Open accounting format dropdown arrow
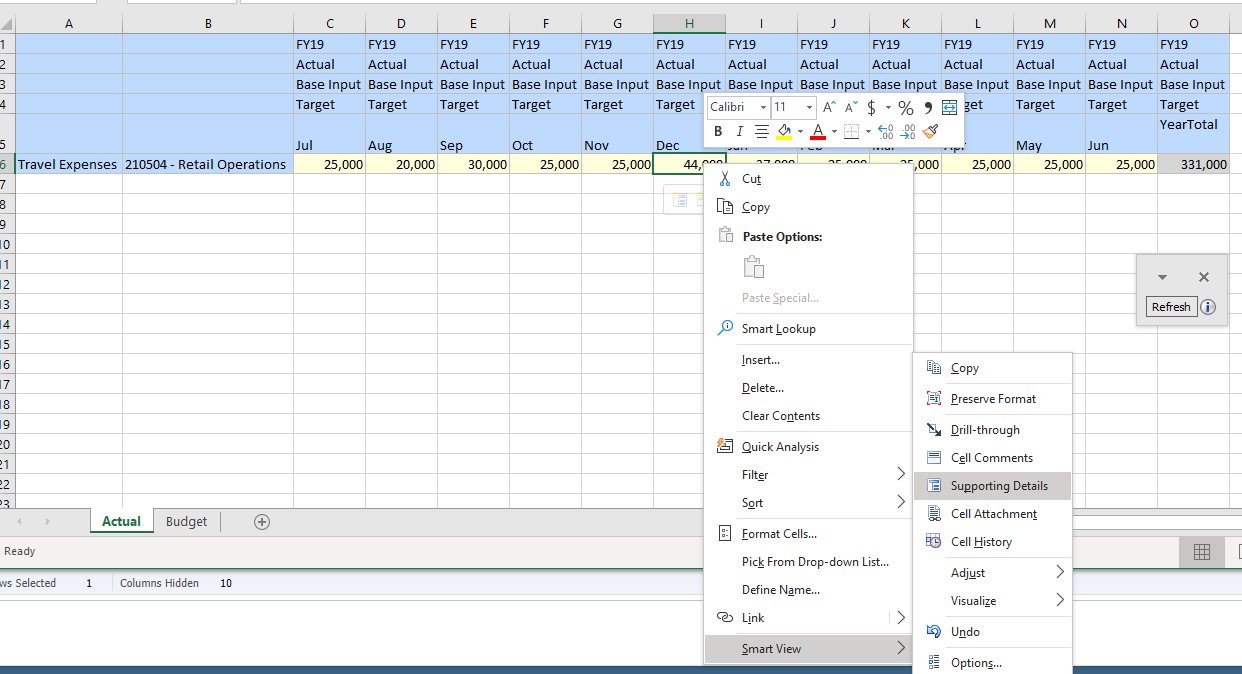Image resolution: width=1242 pixels, height=674 pixels. [888, 107]
